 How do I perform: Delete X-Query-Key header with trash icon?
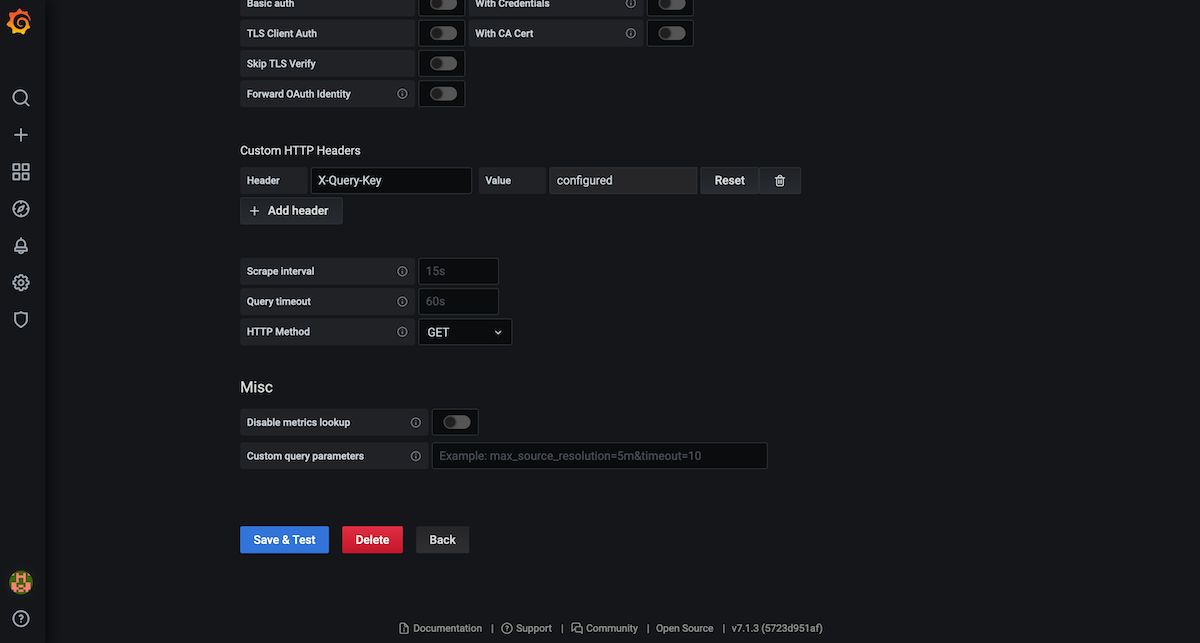coord(780,181)
